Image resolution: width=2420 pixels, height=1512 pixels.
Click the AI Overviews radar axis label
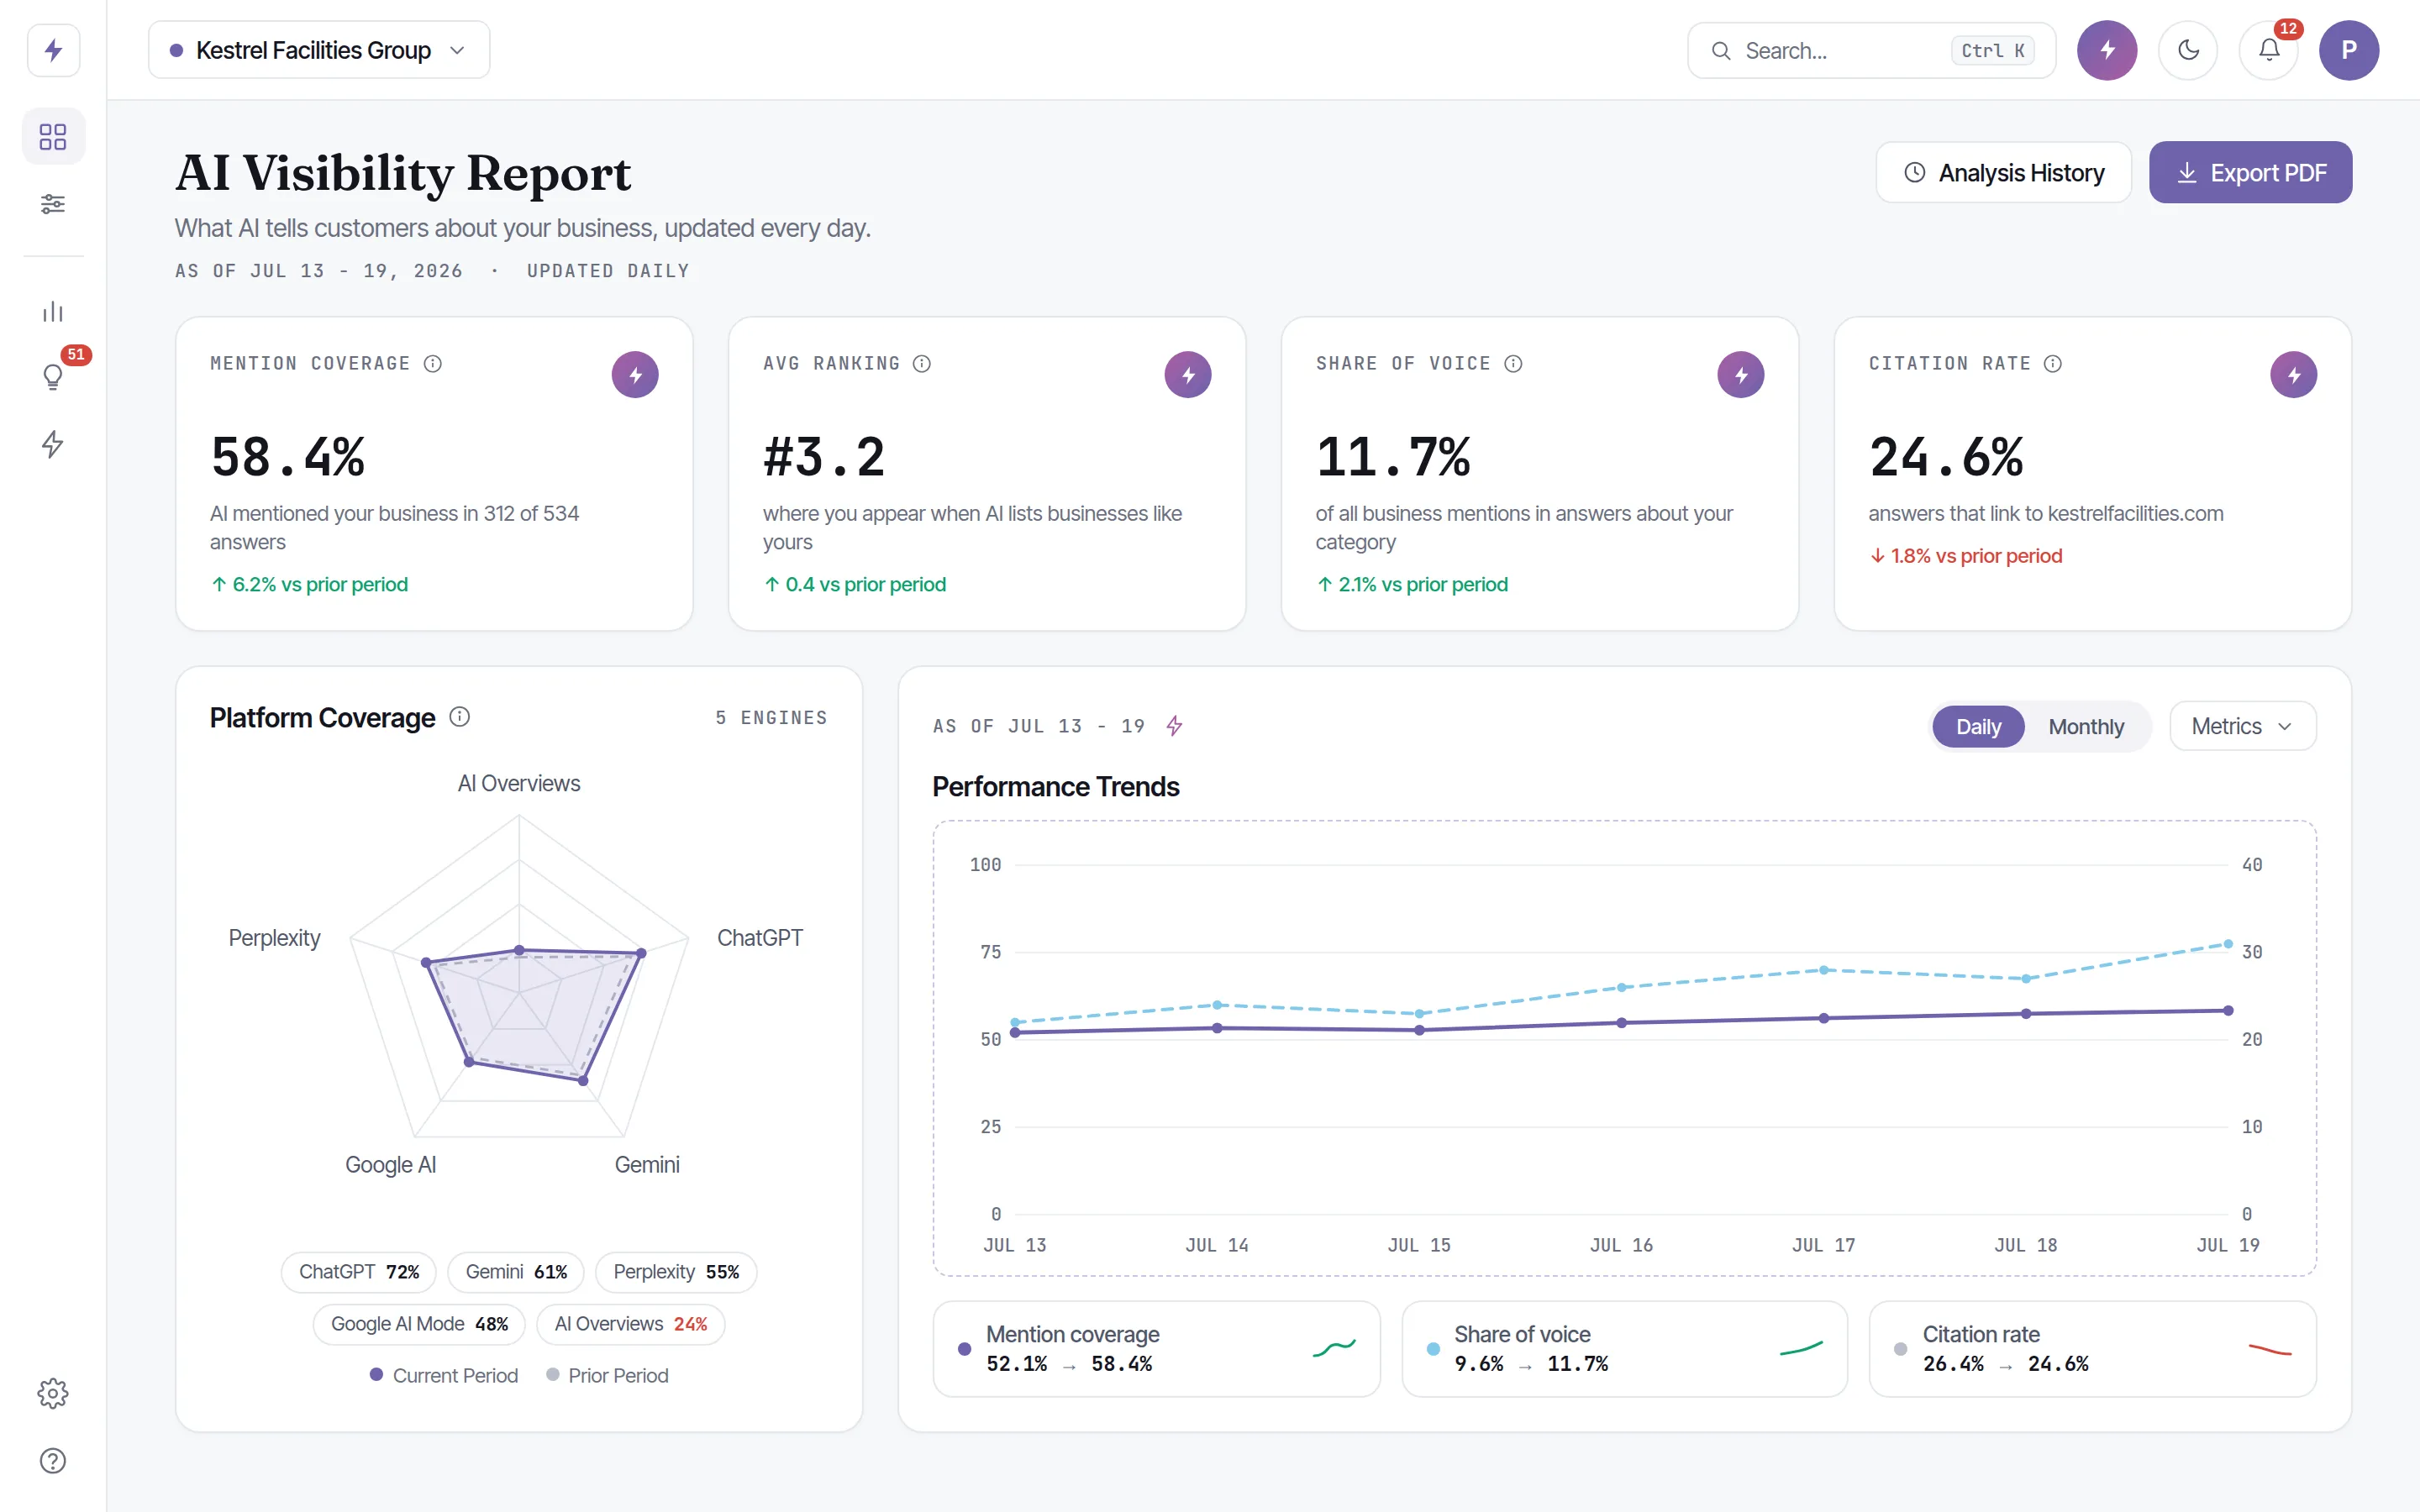point(519,783)
